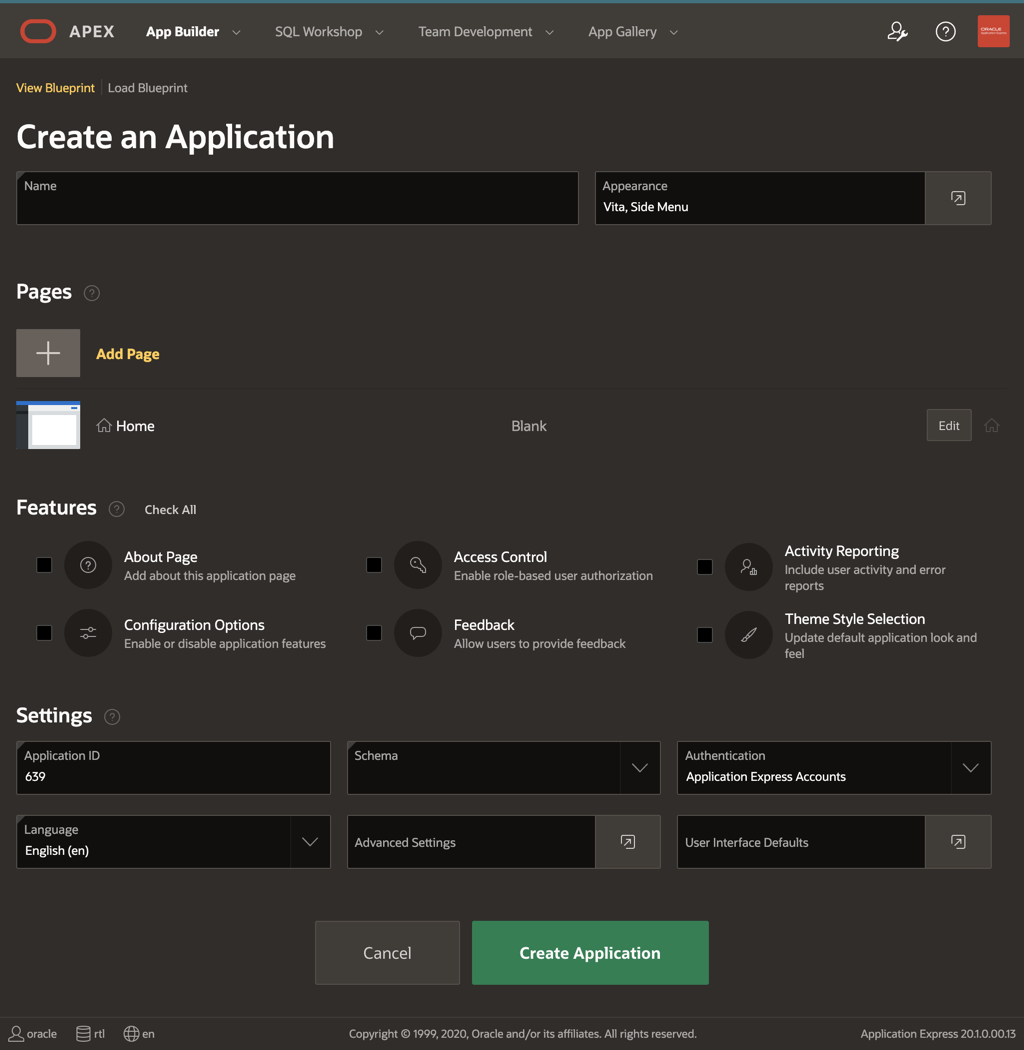Open the Appearance popup icon
This screenshot has width=1024, height=1050.
[x=958, y=198]
